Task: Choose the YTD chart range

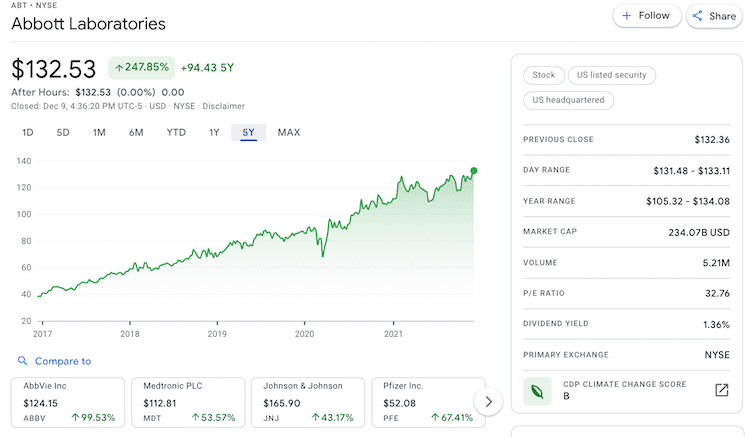Action: 176,132
